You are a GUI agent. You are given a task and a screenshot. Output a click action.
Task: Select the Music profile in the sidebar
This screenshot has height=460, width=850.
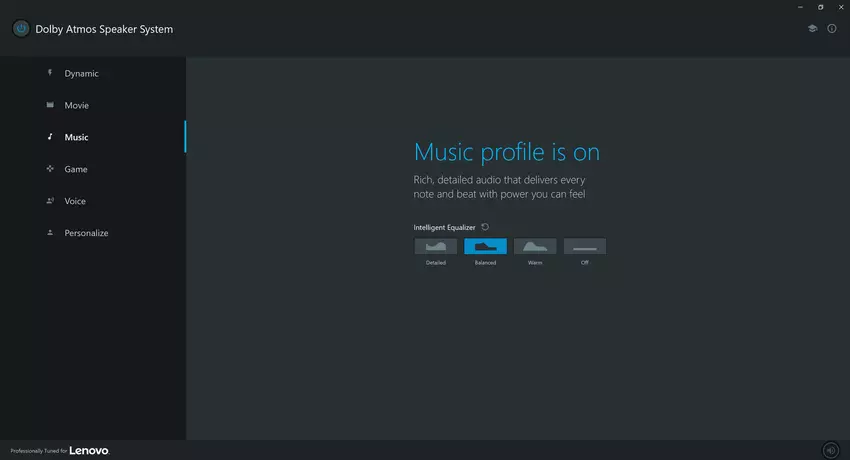click(x=76, y=138)
